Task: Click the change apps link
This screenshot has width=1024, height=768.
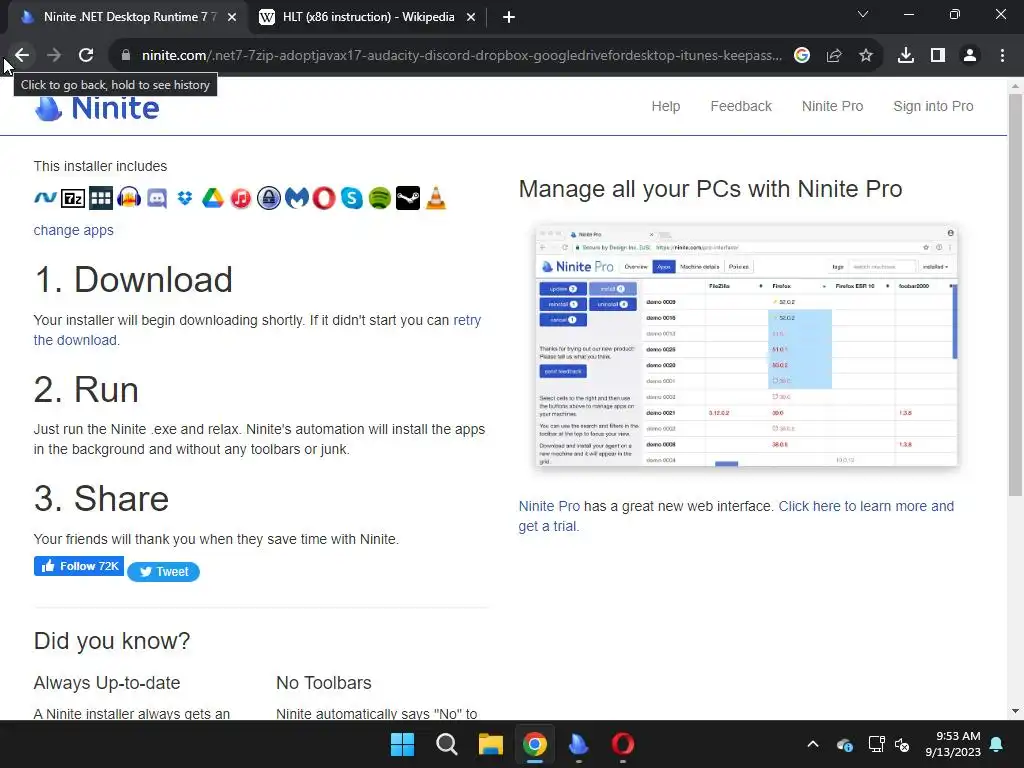Action: click(x=73, y=230)
